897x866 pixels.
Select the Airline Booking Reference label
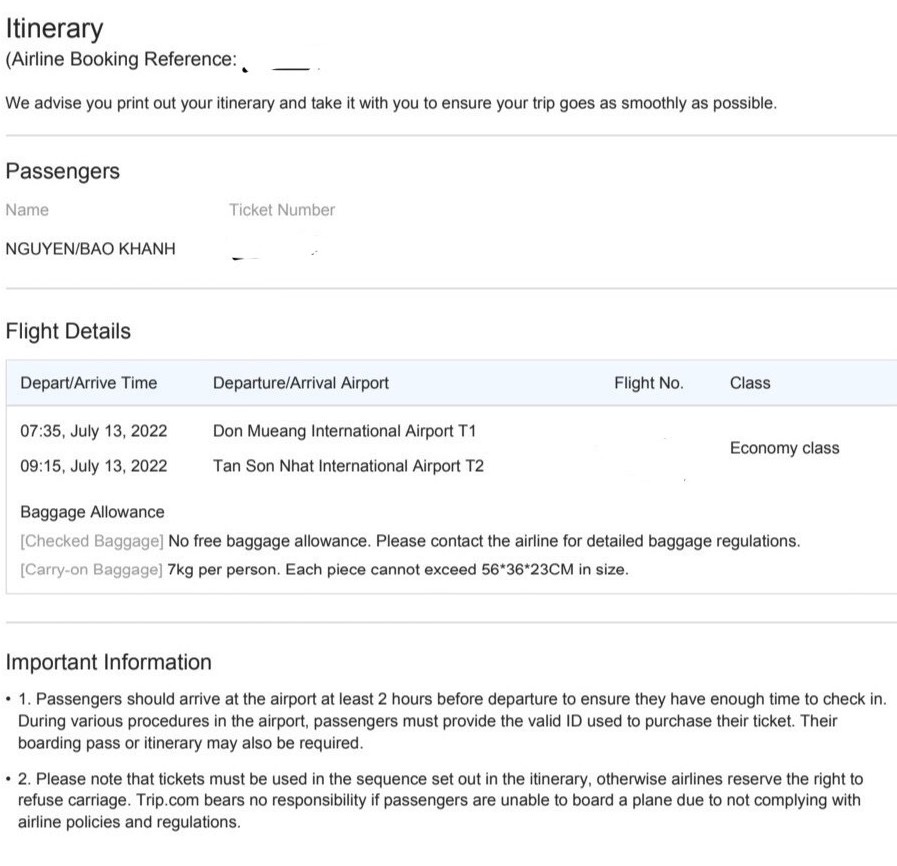pos(121,59)
